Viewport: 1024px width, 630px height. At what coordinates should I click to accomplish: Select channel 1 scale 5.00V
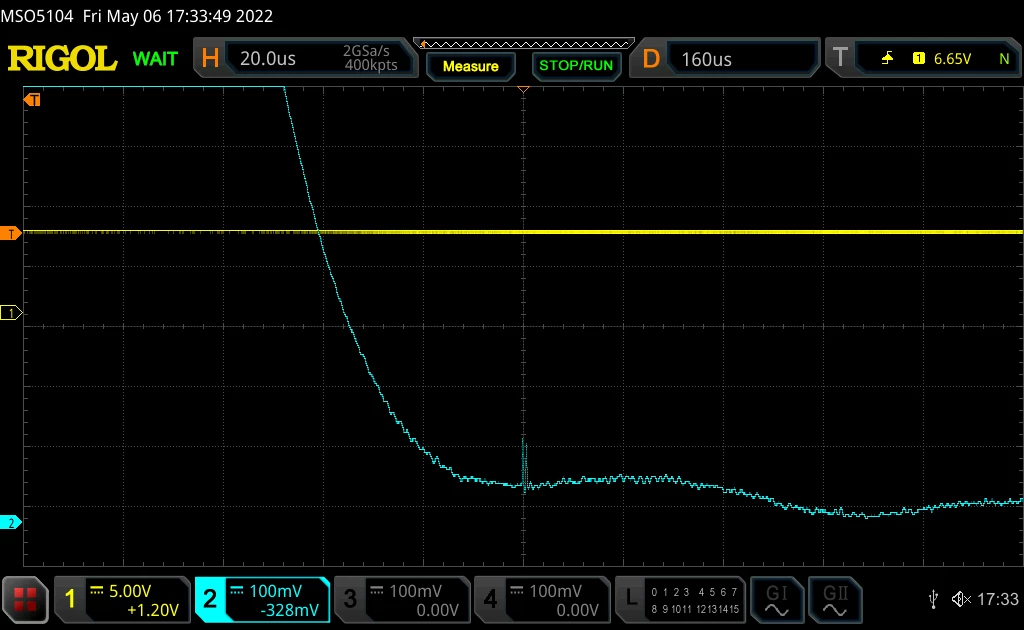(130, 591)
